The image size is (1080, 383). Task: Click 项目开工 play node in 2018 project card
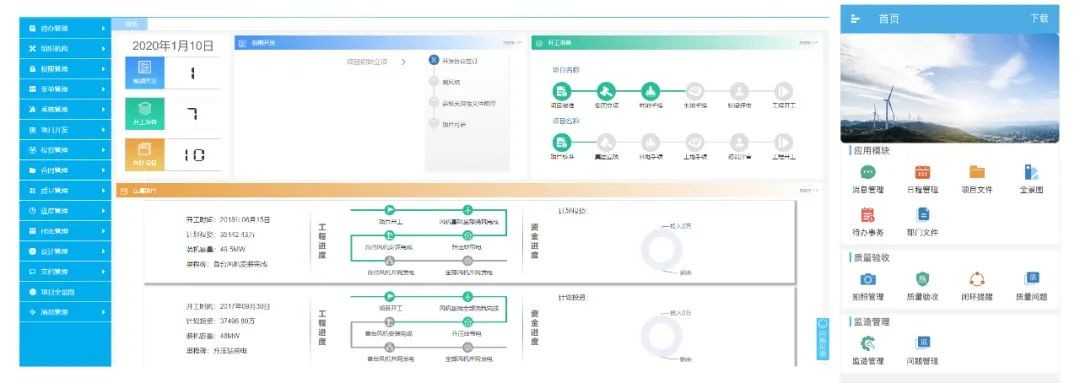click(x=389, y=210)
